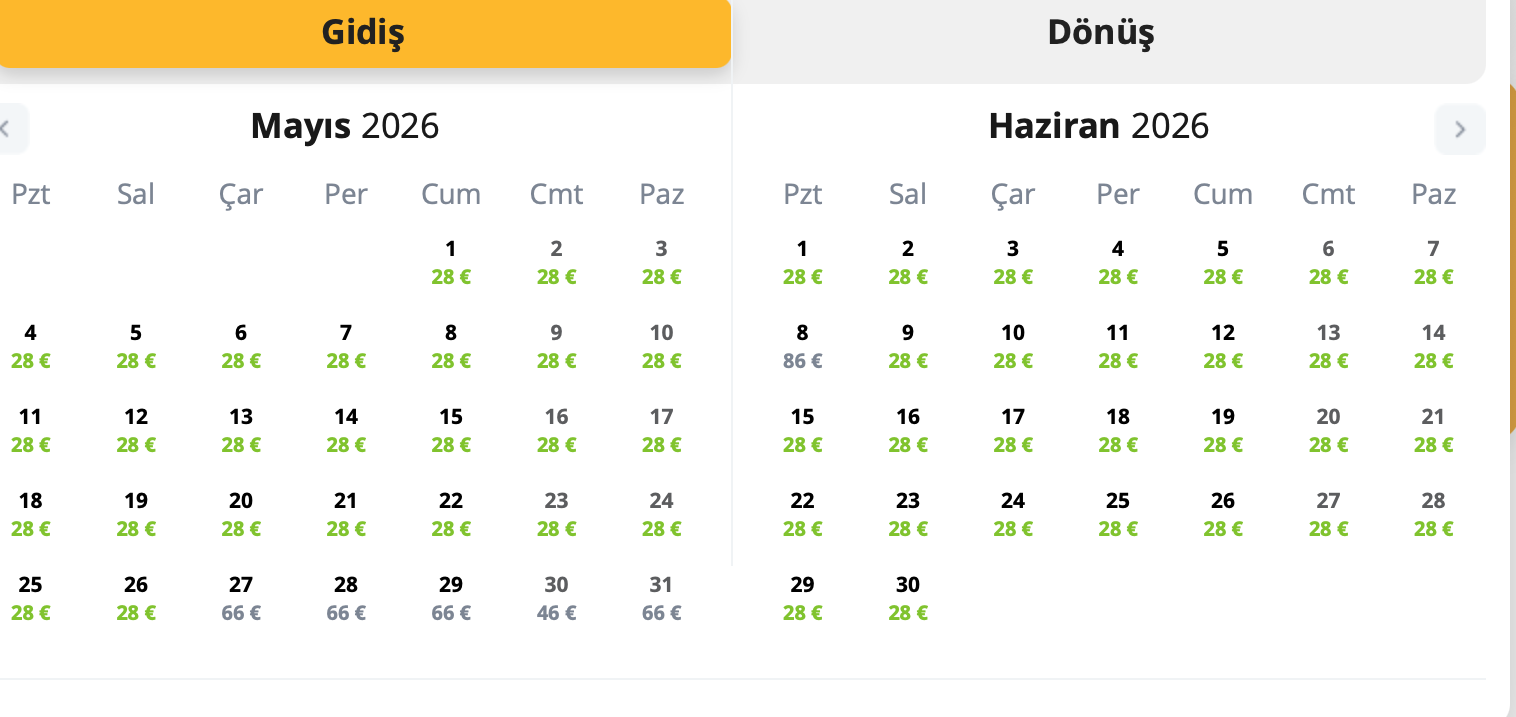Pick June 7 in Haziran calendar

(x=1433, y=262)
